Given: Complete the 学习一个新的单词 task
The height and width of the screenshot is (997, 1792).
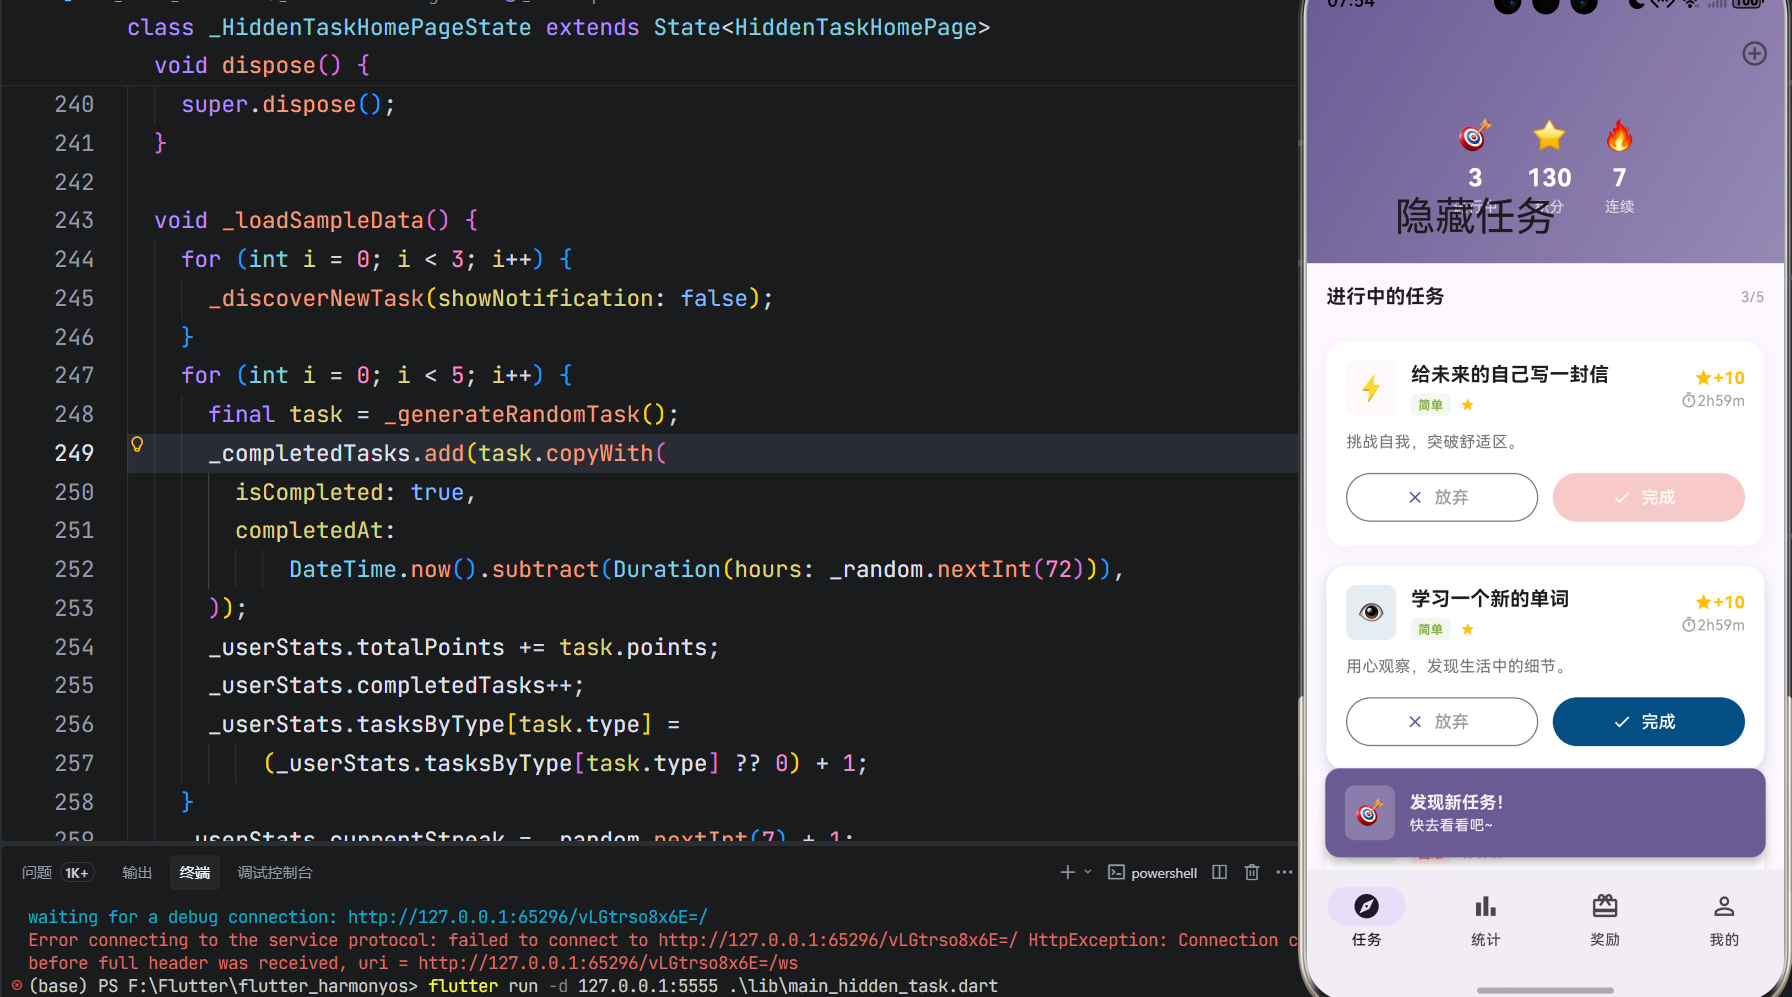Looking at the screenshot, I should click(x=1648, y=721).
